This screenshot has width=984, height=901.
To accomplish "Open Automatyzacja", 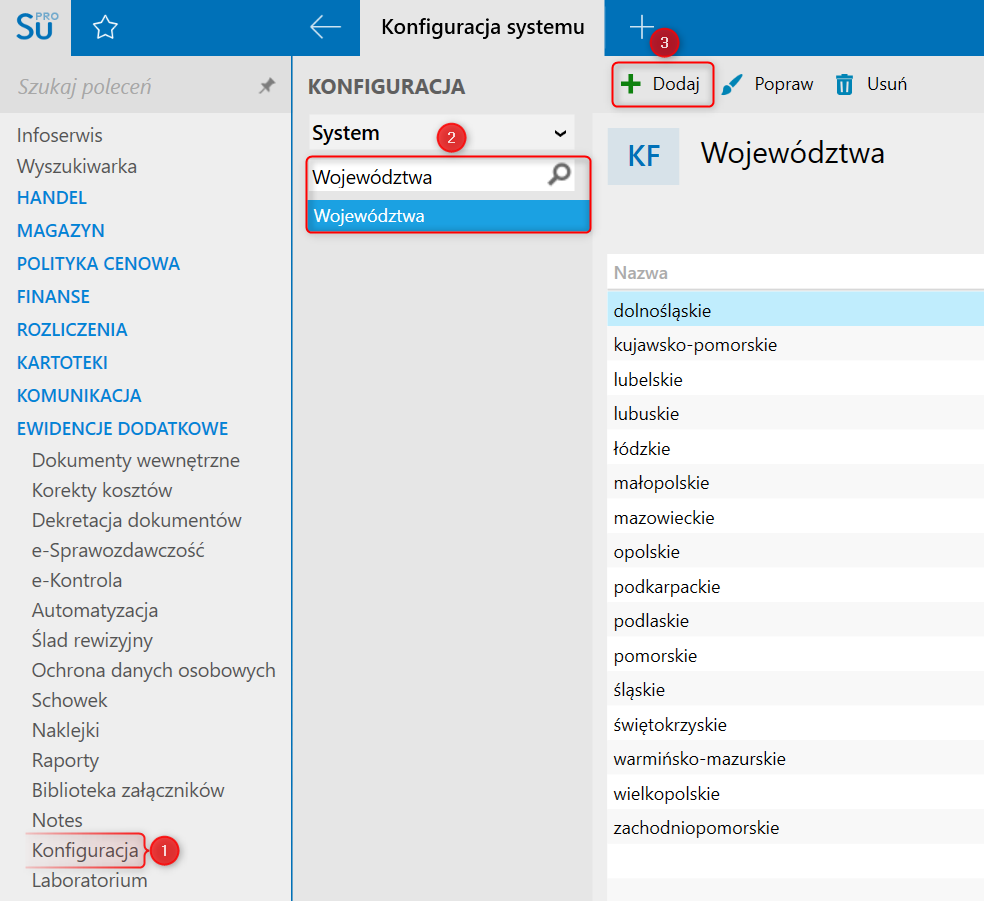I will (x=95, y=610).
